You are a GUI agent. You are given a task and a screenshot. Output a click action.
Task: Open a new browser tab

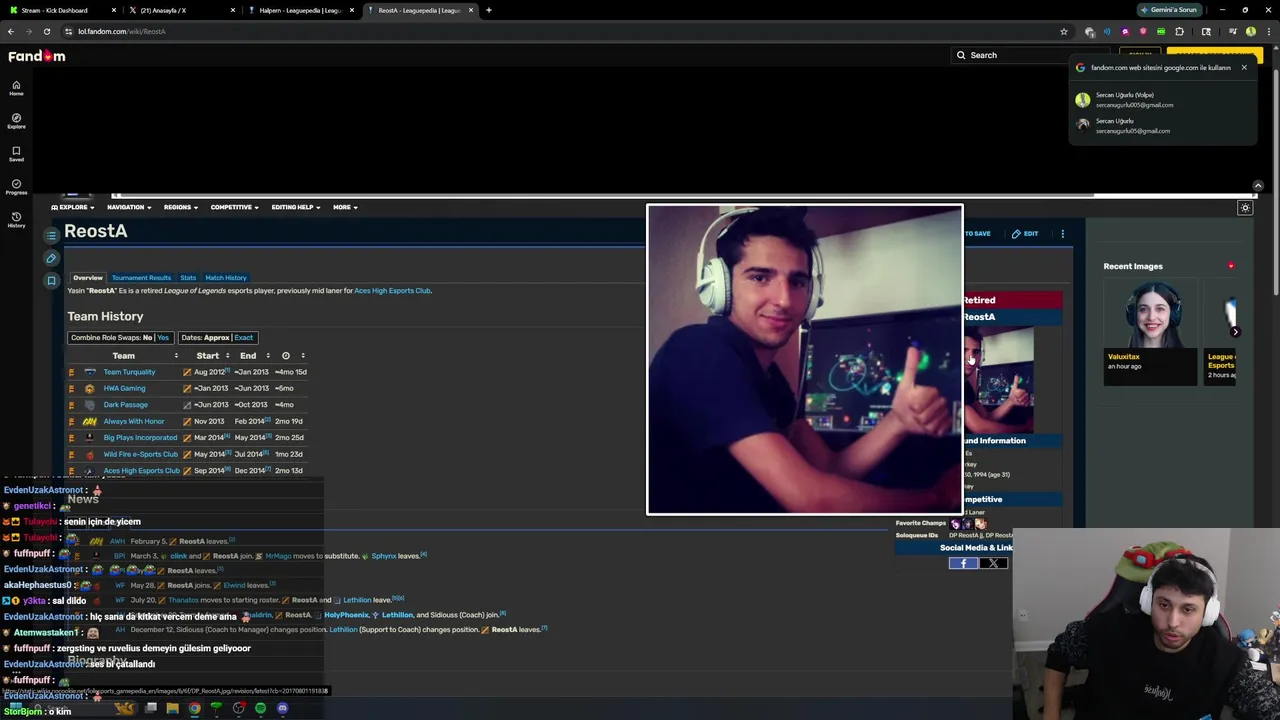click(489, 10)
